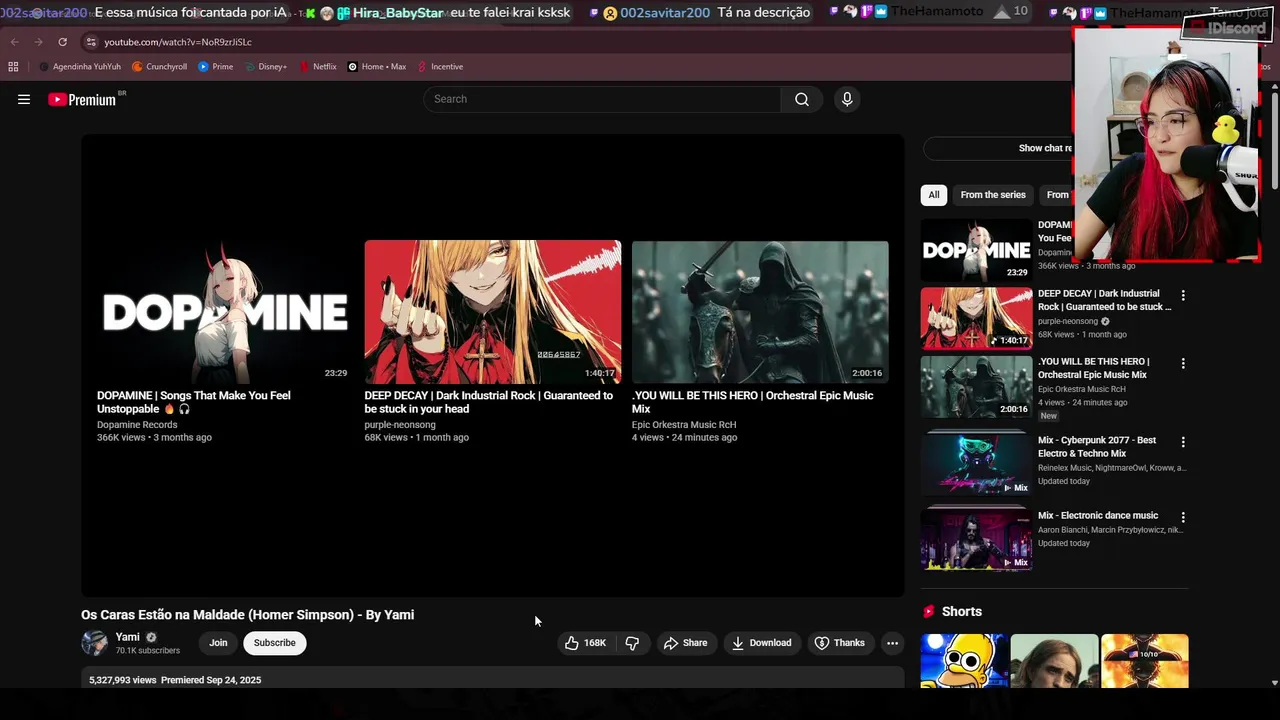Open options for Cyberpunk 2077 mix
This screenshot has height=720, width=1280.
[1183, 441]
